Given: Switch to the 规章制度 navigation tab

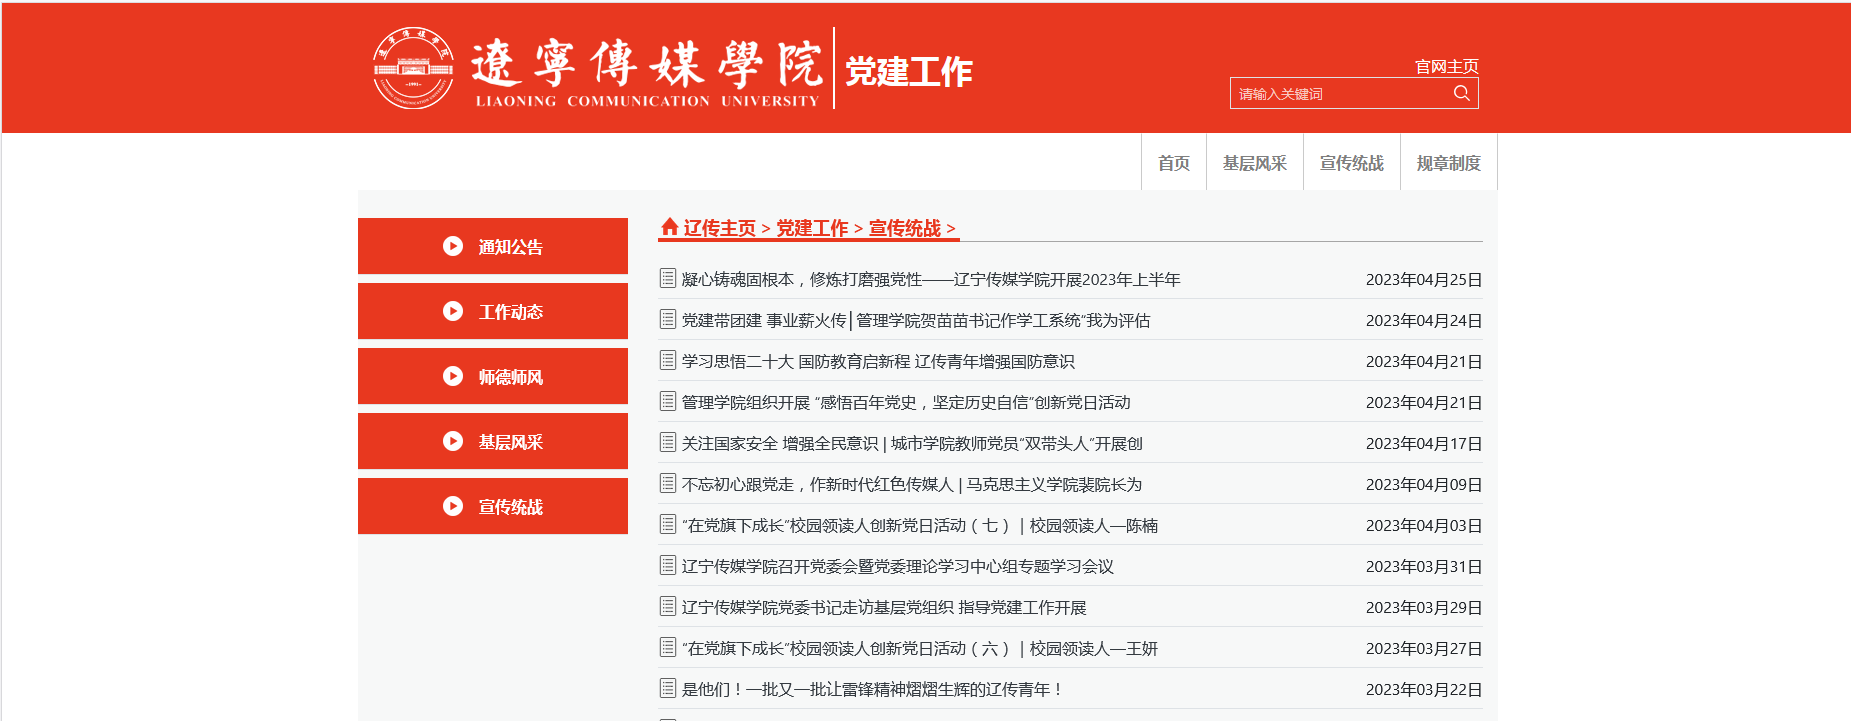Looking at the screenshot, I should tap(1448, 163).
